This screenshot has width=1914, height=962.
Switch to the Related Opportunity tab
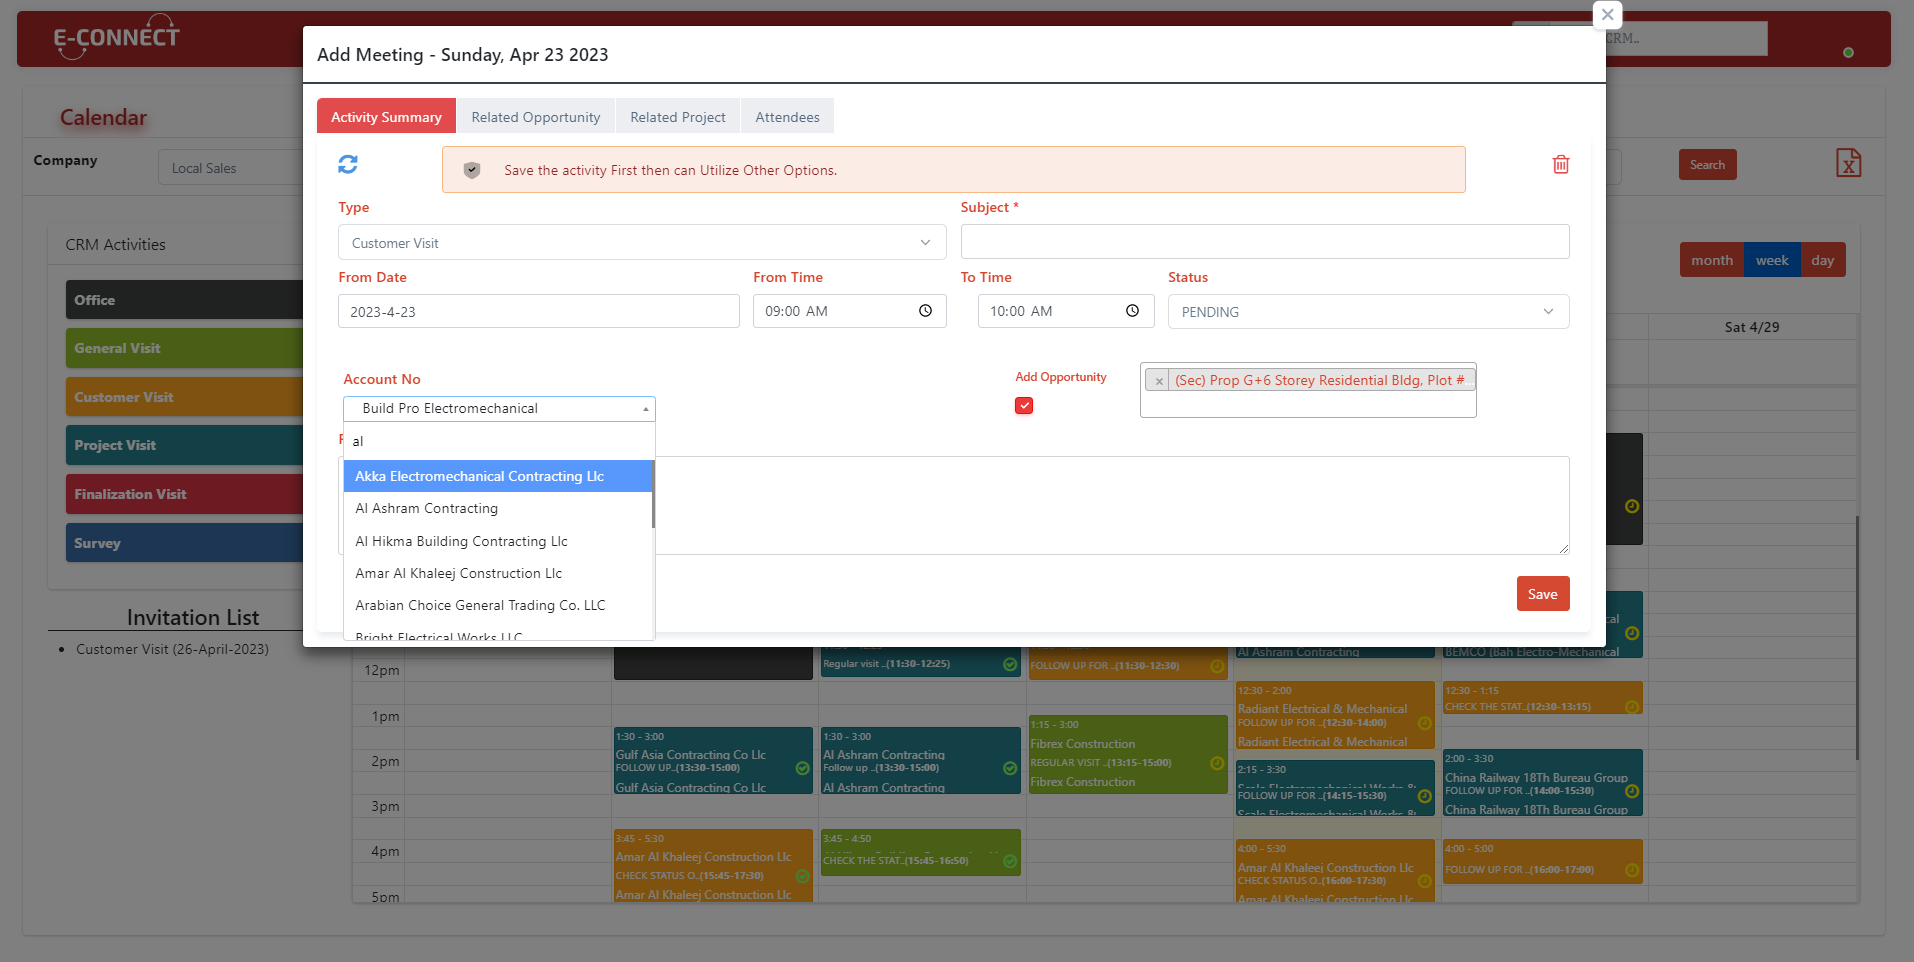coord(536,116)
